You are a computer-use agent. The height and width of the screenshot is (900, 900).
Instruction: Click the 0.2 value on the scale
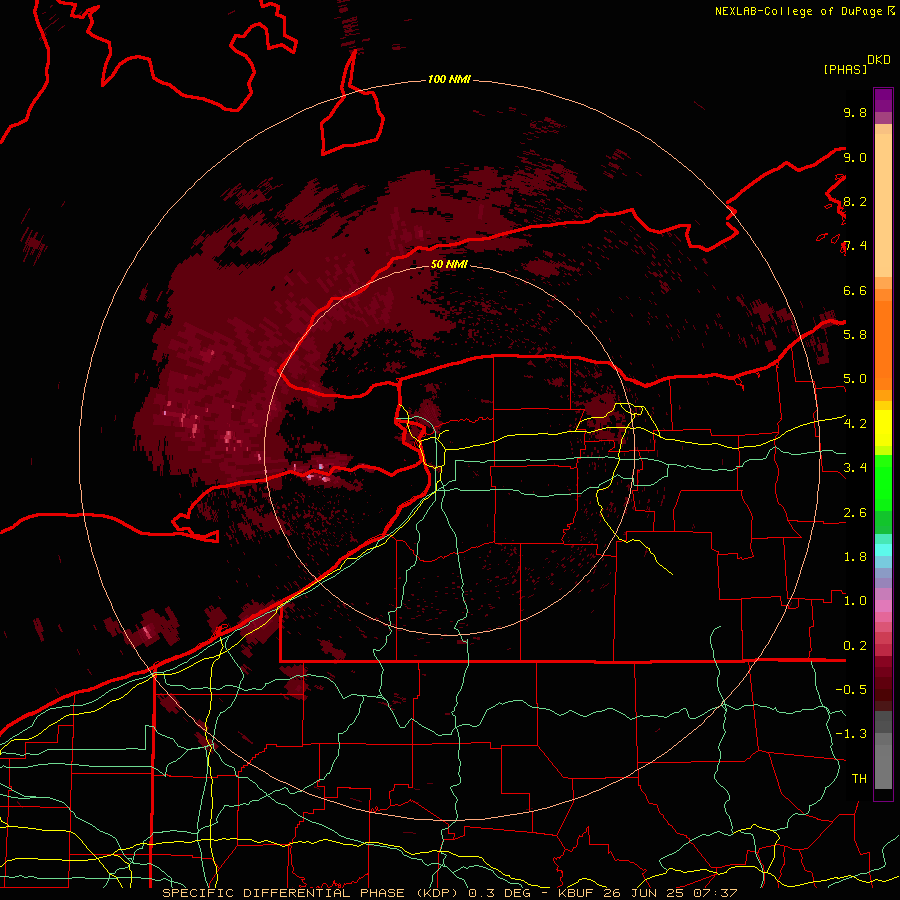(855, 645)
